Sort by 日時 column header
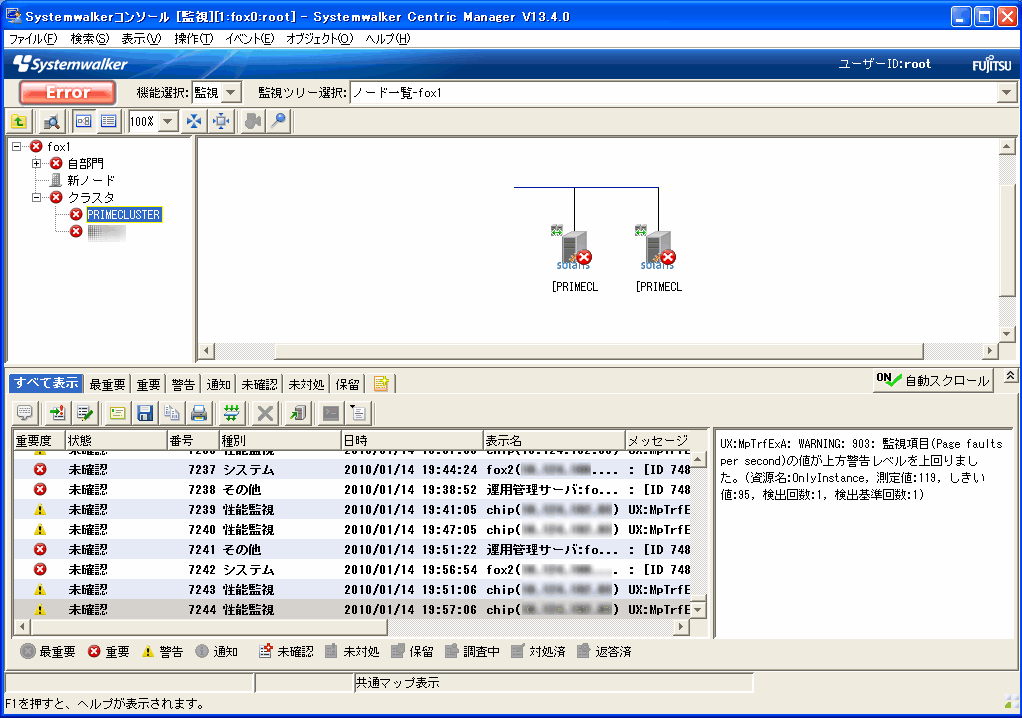The width and height of the screenshot is (1022, 718). [x=412, y=441]
